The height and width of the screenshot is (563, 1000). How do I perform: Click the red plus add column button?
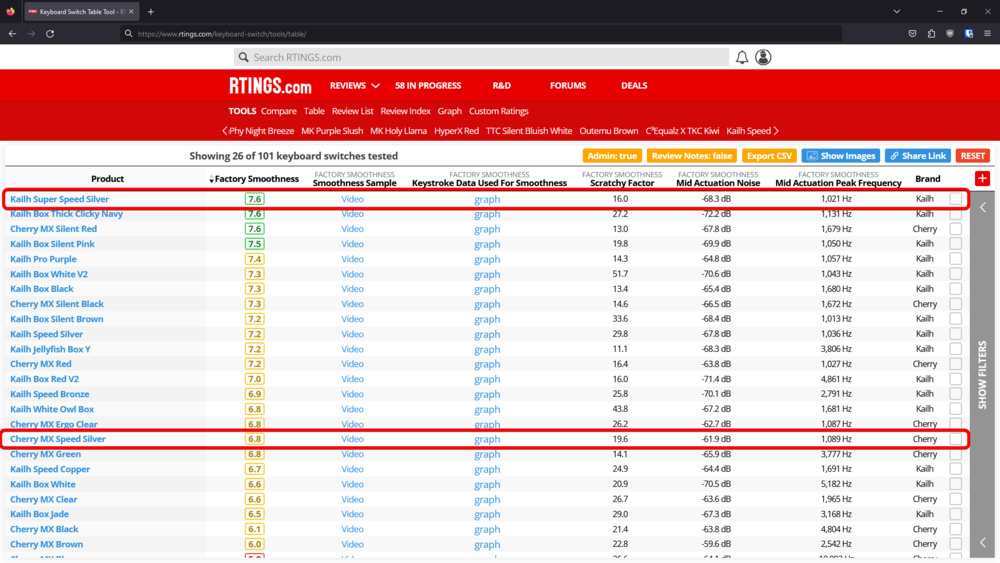click(982, 178)
